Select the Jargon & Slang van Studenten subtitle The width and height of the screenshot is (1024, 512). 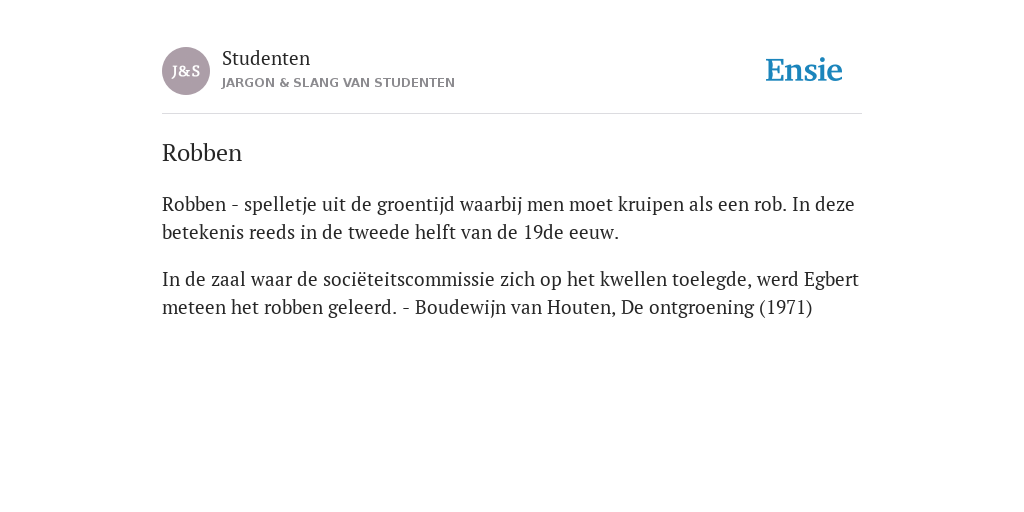coord(338,83)
